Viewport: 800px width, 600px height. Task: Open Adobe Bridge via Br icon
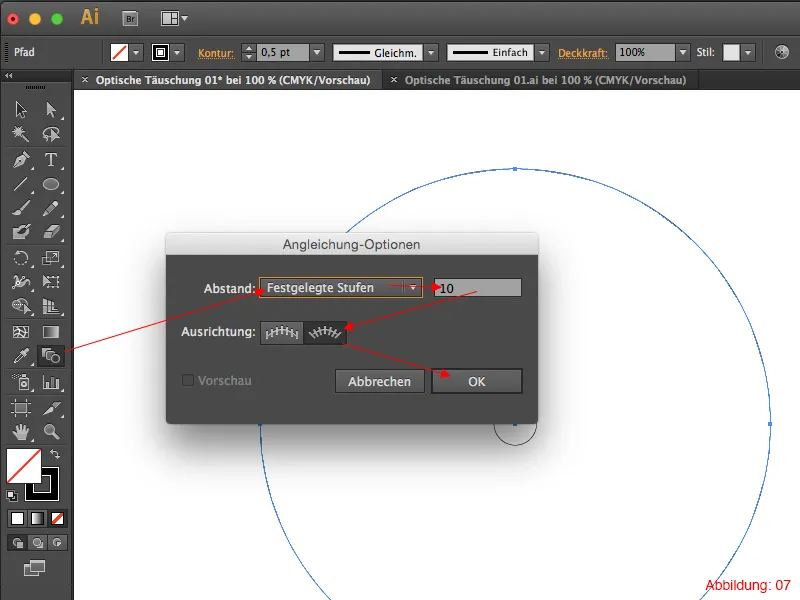(131, 19)
